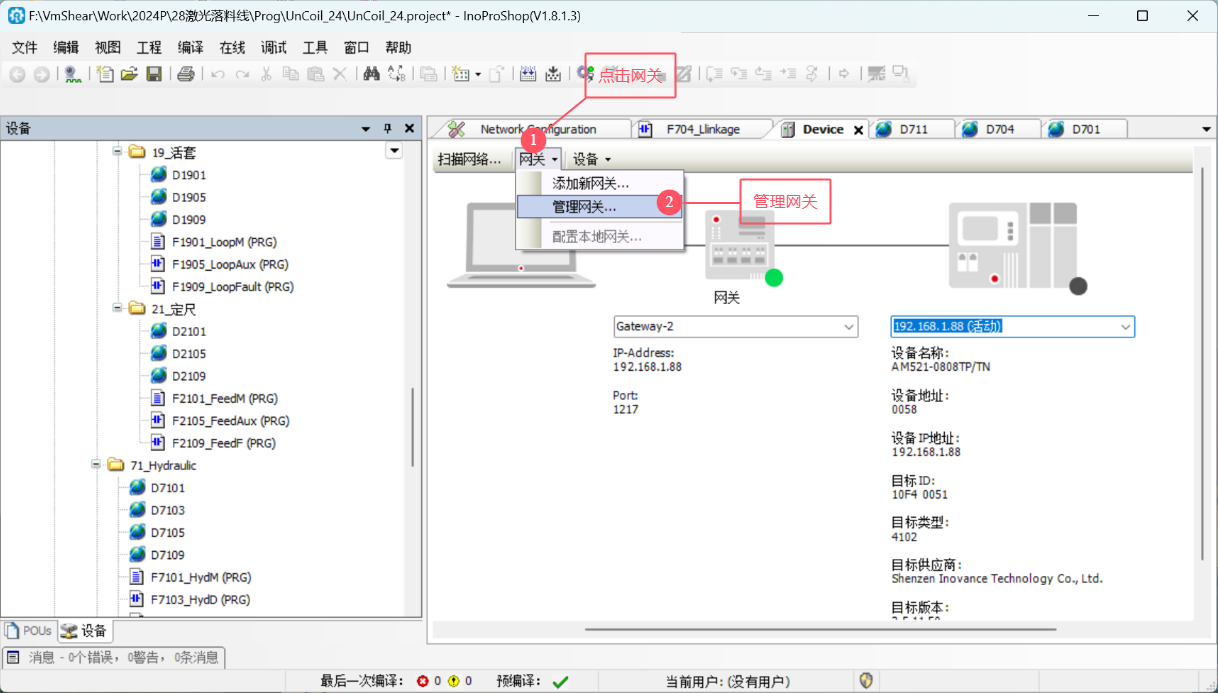Click the print toolbar icon
Viewport: 1218px width, 693px height.
[x=185, y=74]
